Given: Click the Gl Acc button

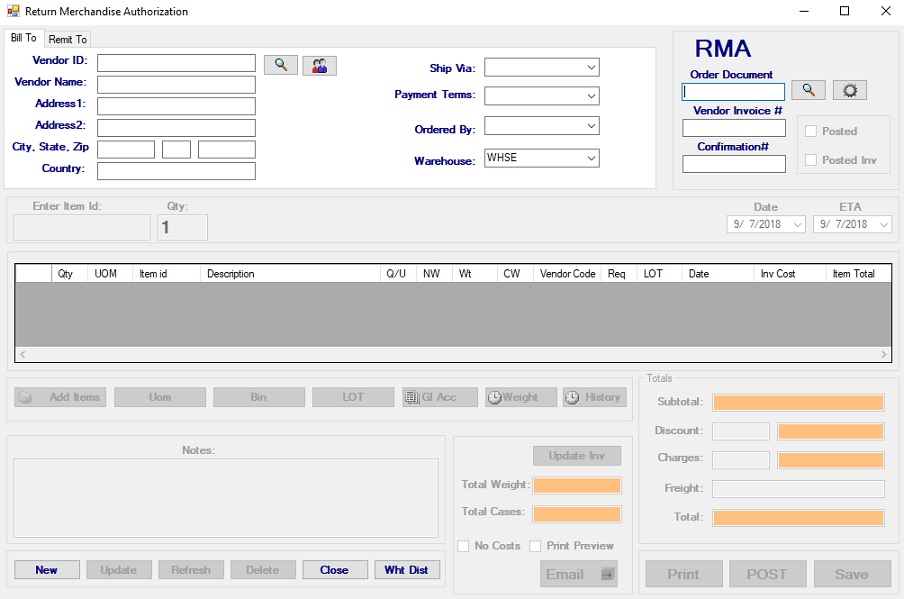Looking at the screenshot, I should (440, 397).
